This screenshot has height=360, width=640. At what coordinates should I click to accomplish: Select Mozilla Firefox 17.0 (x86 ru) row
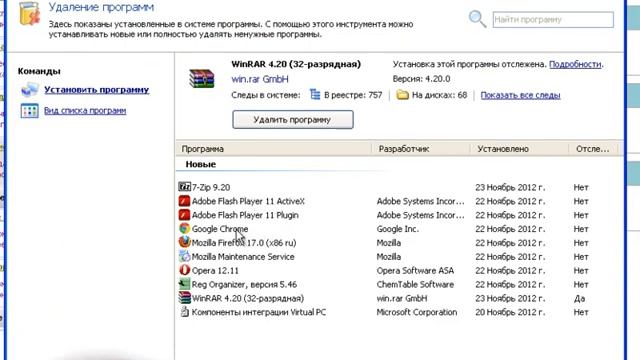[x=399, y=242]
